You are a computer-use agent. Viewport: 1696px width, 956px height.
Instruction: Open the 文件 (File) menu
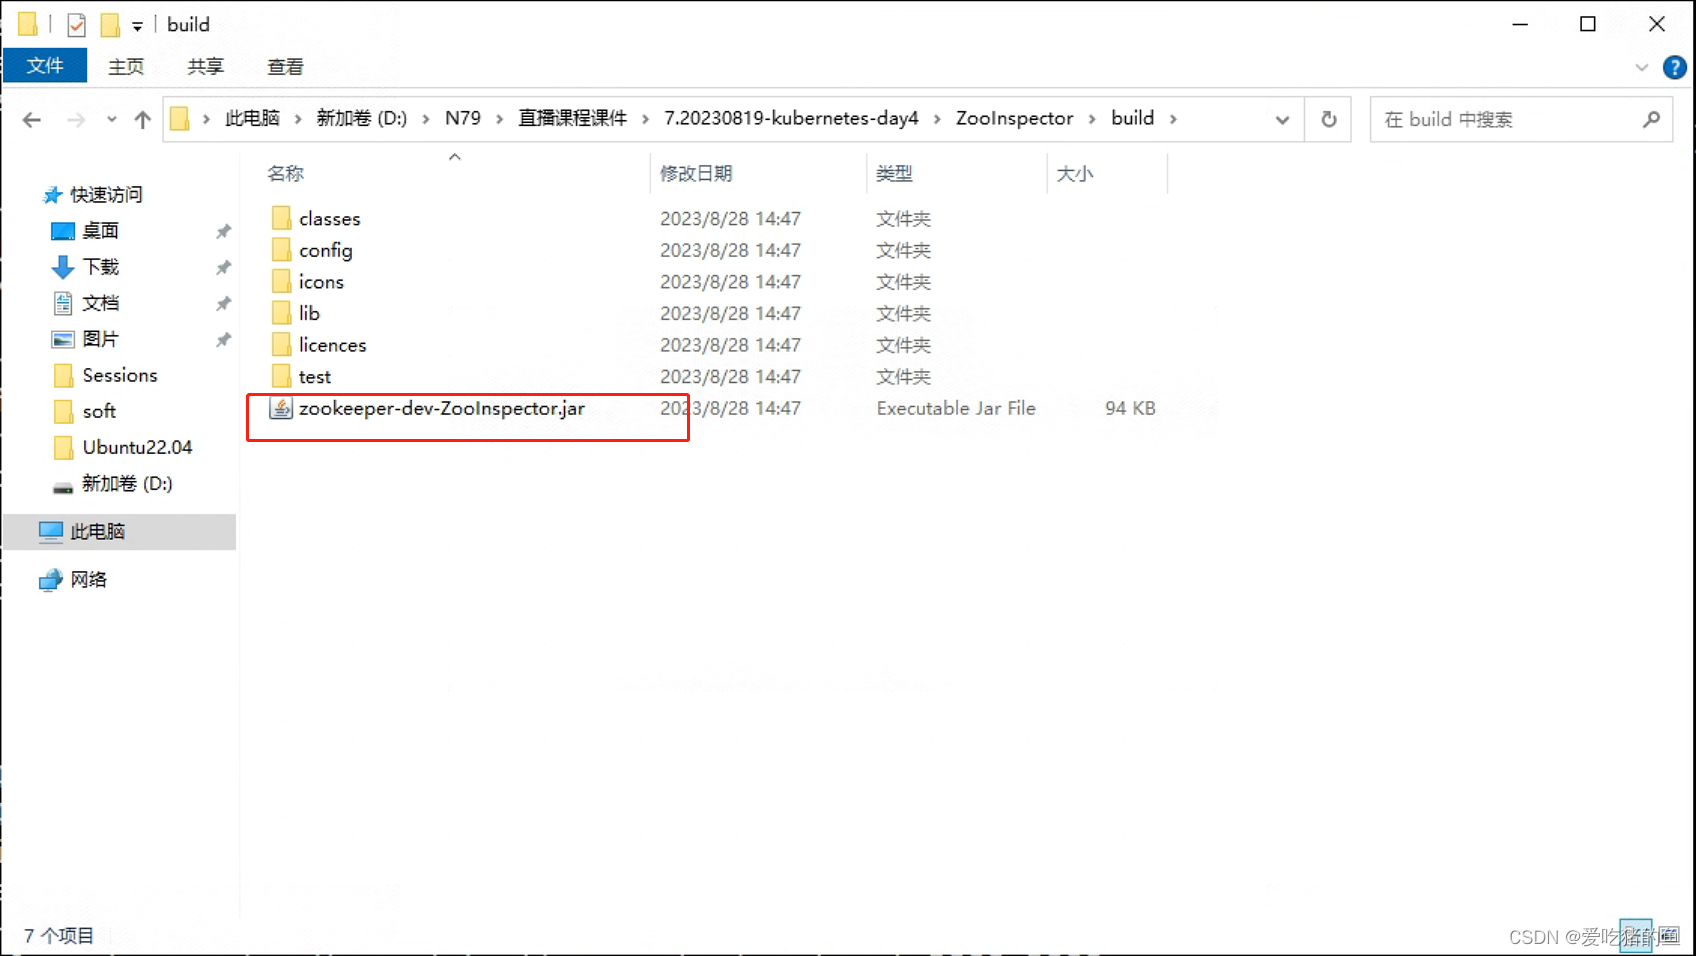click(45, 66)
